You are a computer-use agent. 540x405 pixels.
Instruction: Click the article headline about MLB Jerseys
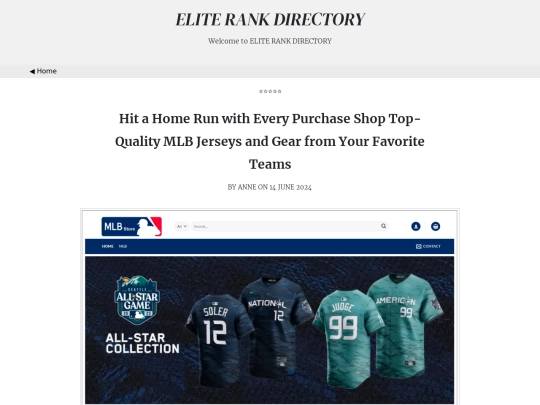click(270, 141)
